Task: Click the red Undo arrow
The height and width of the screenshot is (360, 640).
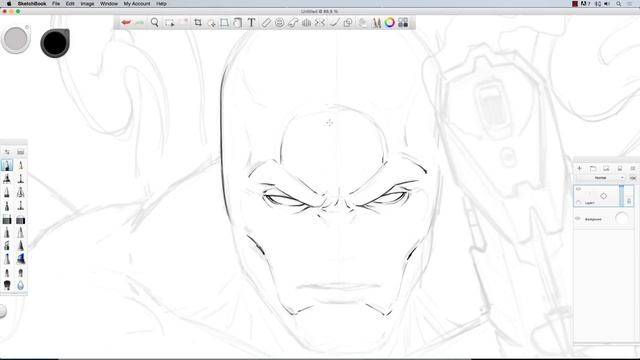Action: pyautogui.click(x=126, y=22)
